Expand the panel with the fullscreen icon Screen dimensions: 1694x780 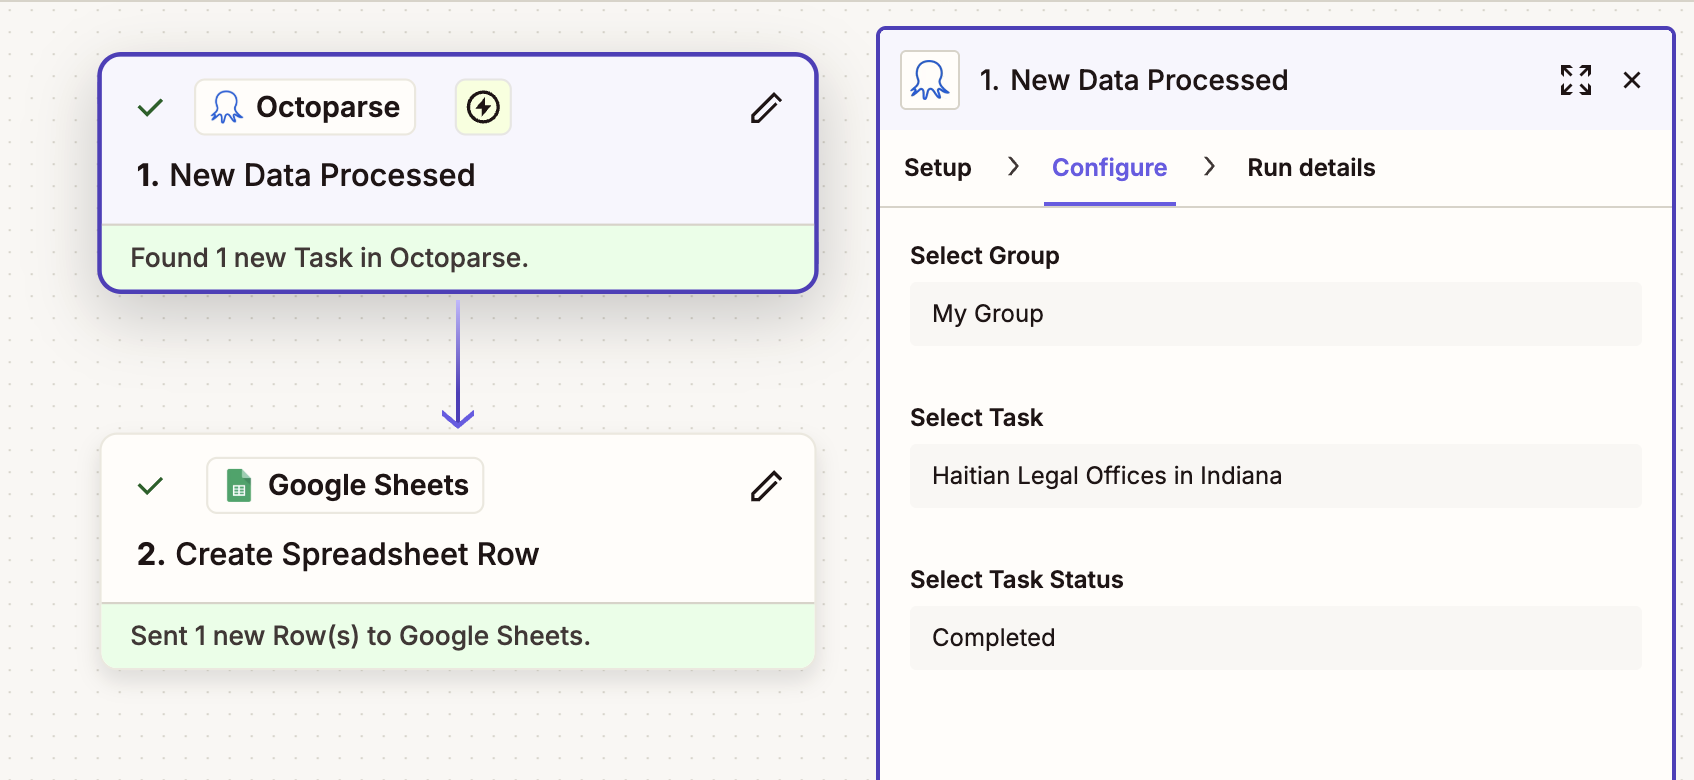point(1575,80)
